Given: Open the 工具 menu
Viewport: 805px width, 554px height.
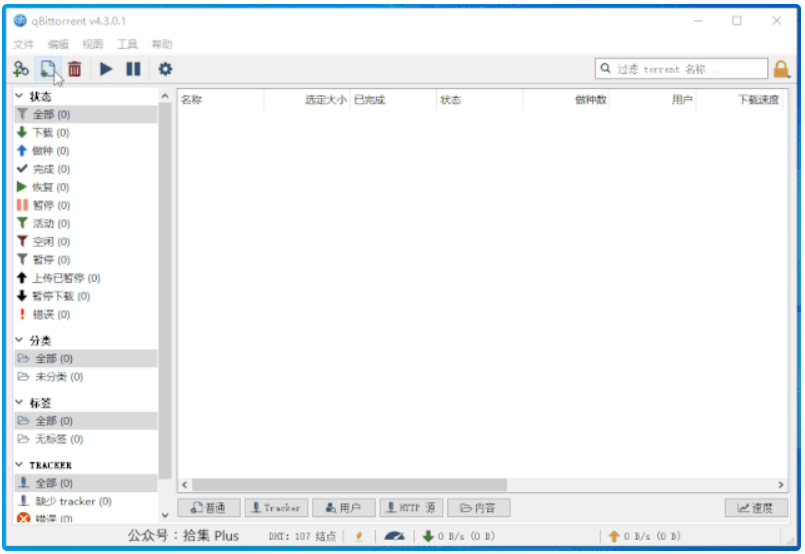Looking at the screenshot, I should (x=127, y=44).
